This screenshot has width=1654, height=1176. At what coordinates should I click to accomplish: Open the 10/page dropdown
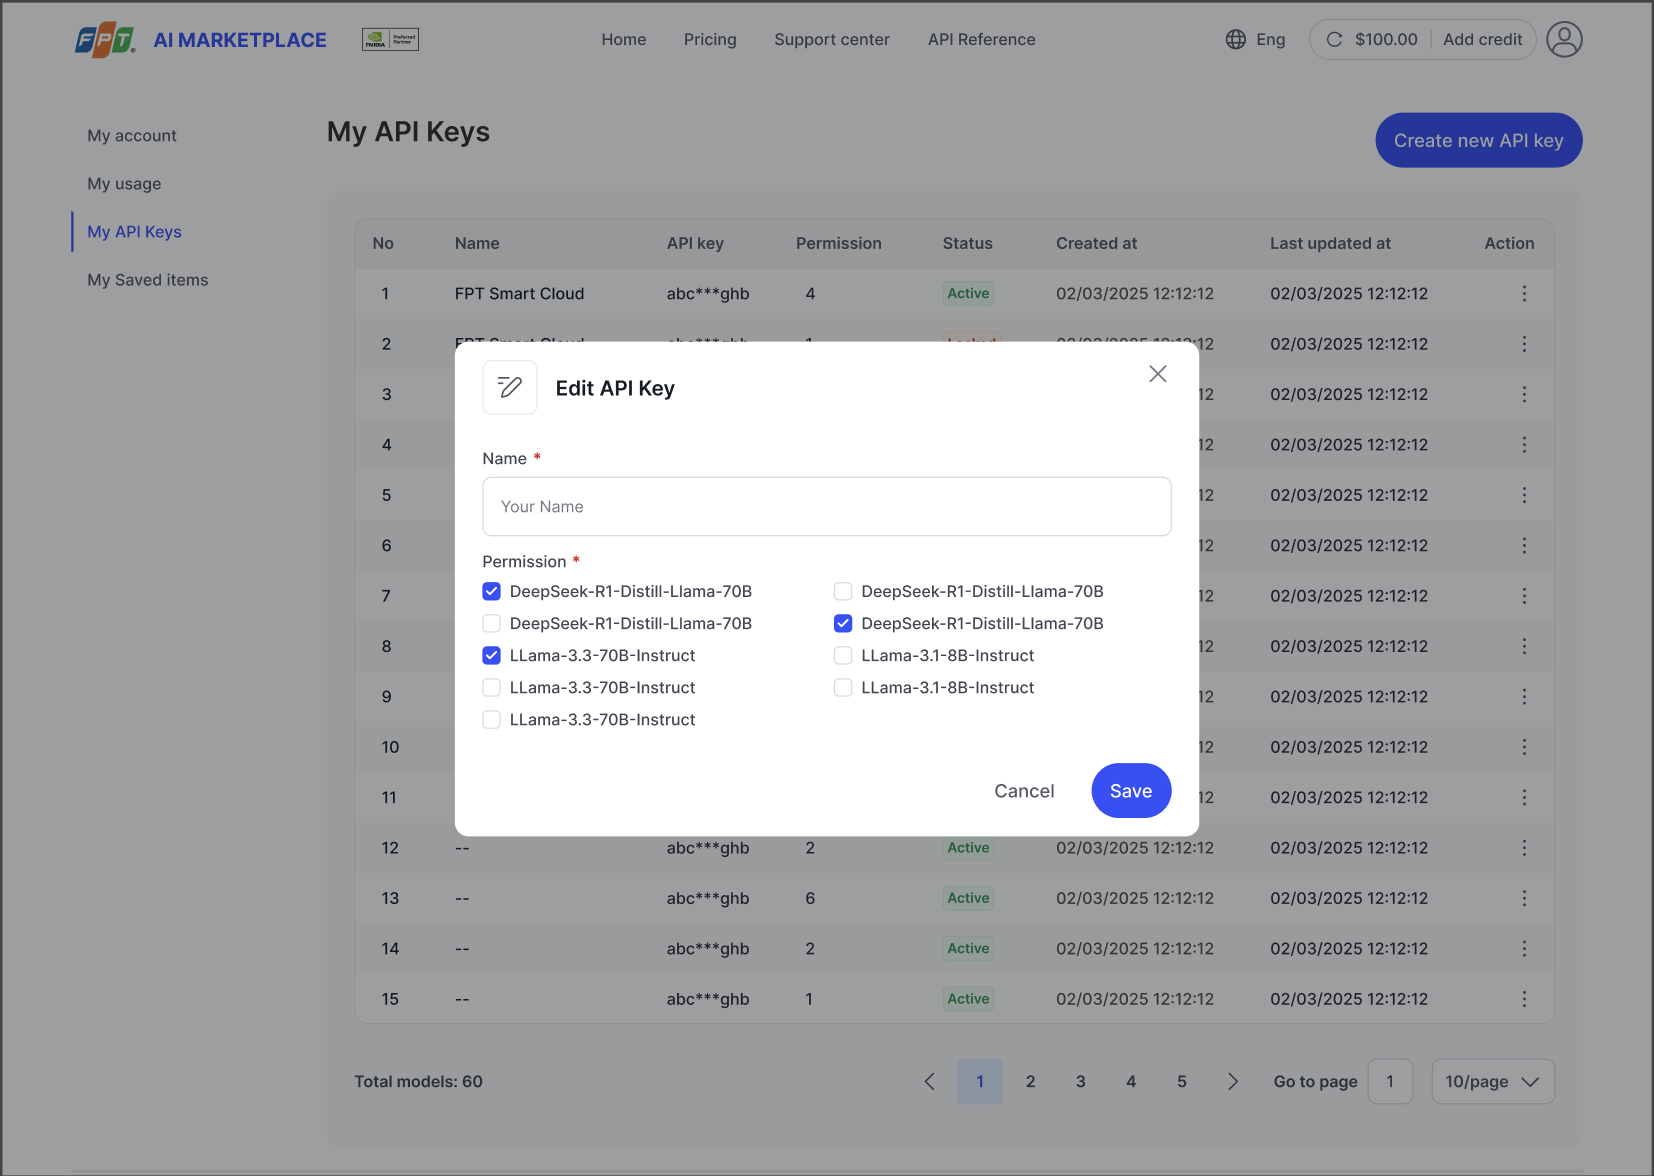(x=1493, y=1082)
